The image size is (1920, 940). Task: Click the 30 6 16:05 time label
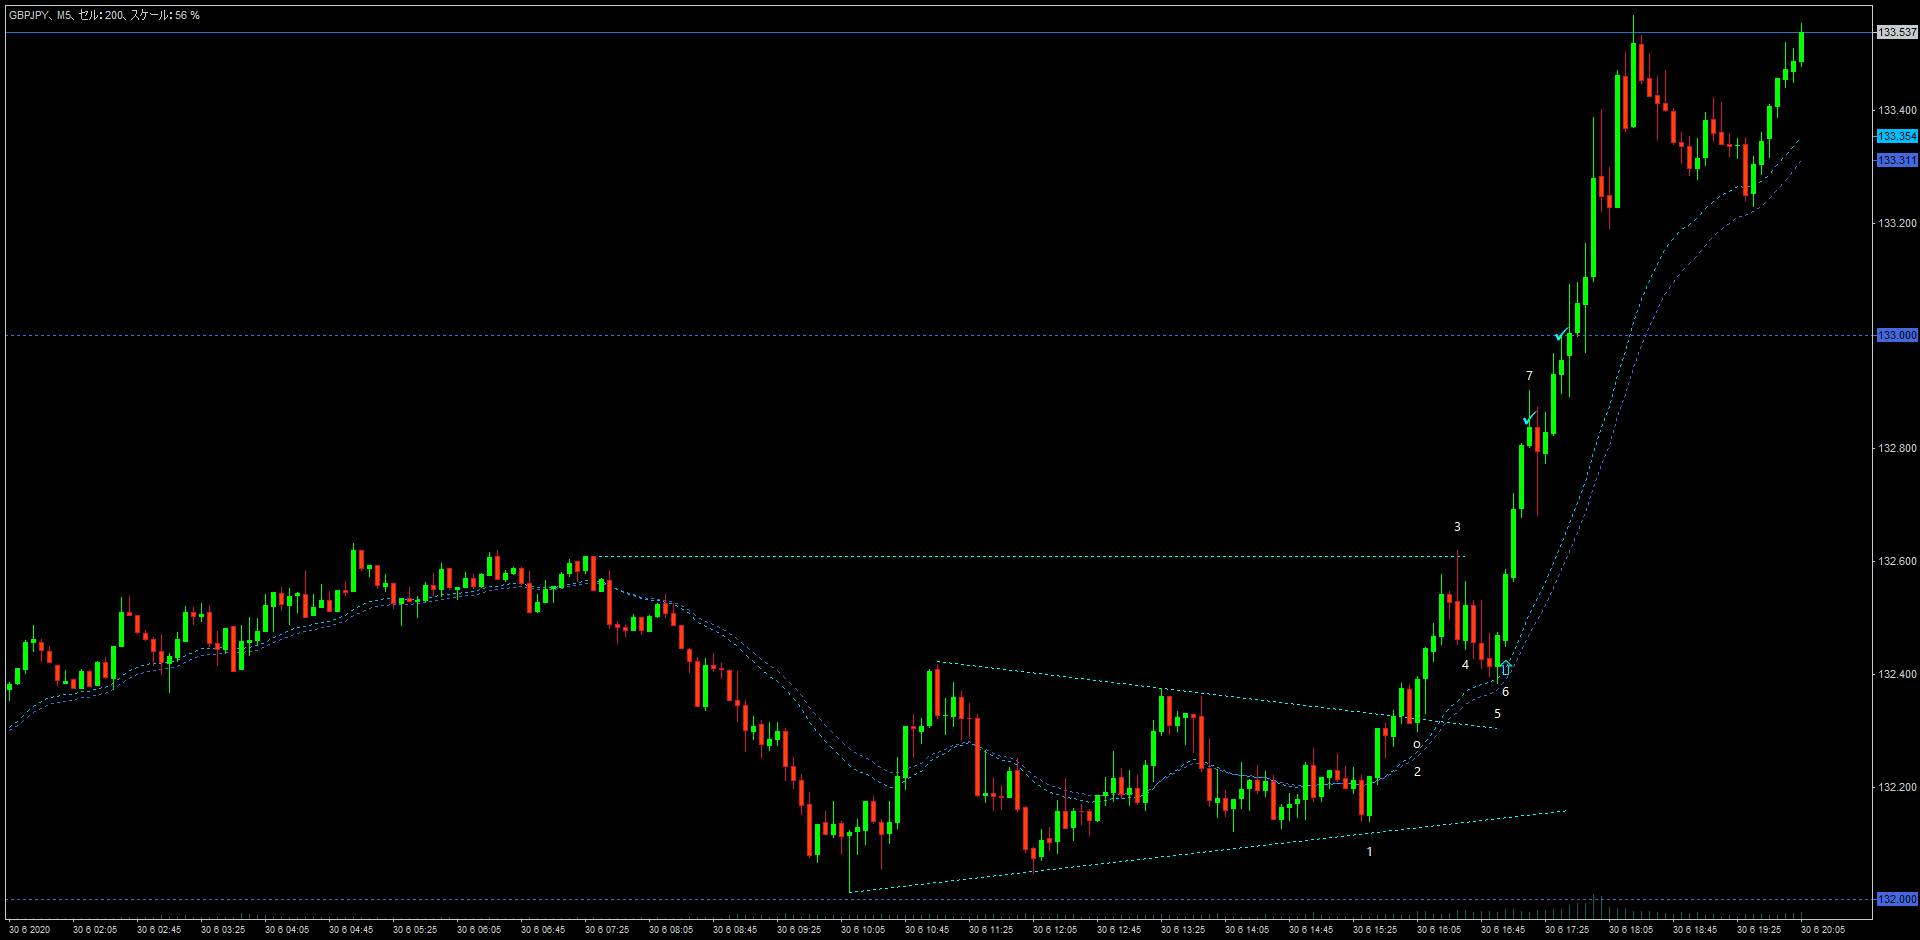tap(1439, 930)
